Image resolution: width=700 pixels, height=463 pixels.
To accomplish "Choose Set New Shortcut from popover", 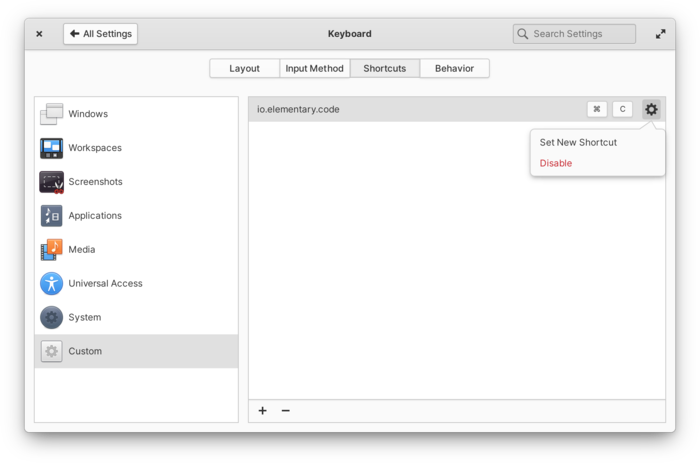I will coord(578,142).
